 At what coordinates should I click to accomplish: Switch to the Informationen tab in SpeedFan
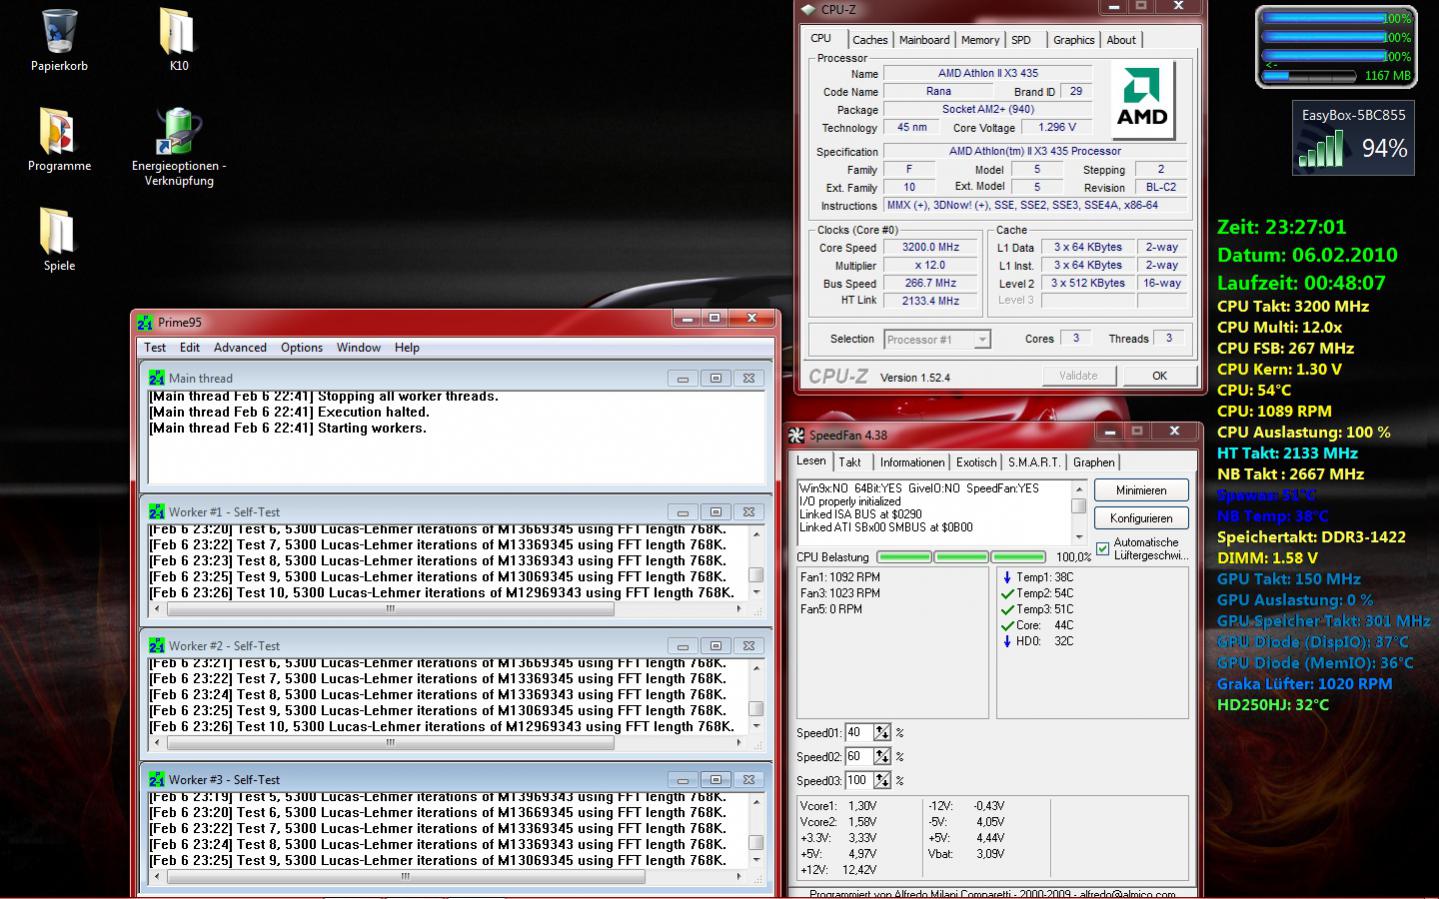[912, 462]
